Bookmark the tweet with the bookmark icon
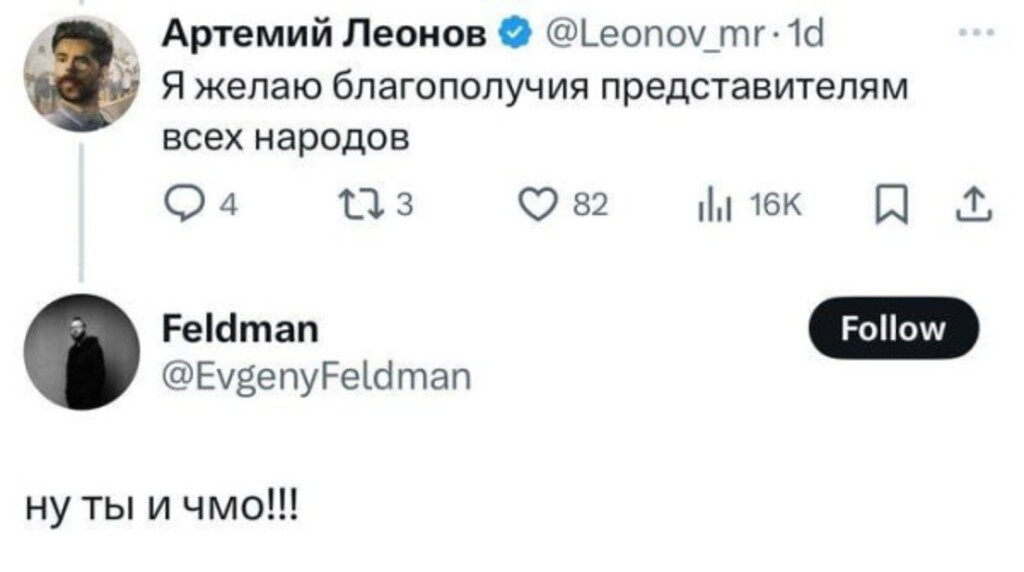The width and height of the screenshot is (1024, 572). pyautogui.click(x=886, y=204)
